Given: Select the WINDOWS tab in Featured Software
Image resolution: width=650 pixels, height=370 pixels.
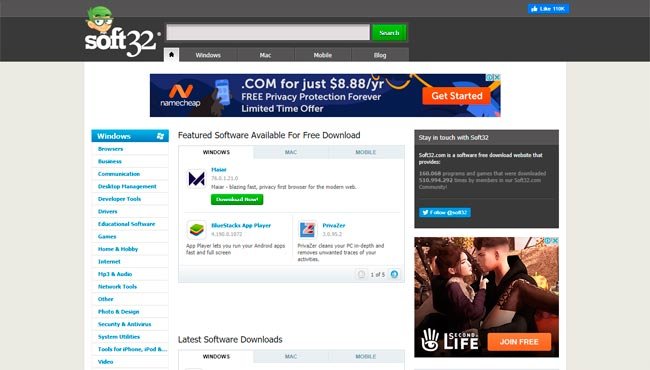Looking at the screenshot, I should coord(216,152).
